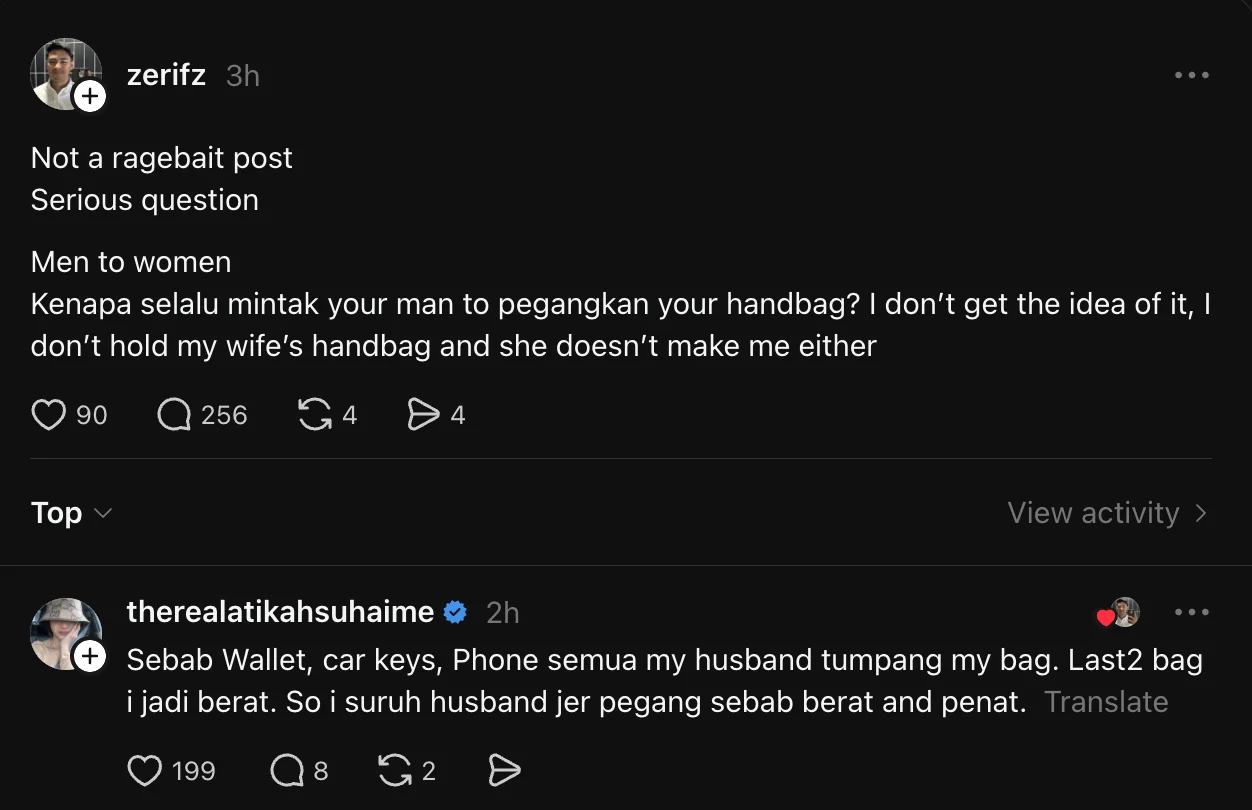Translate therealatikahsuhaime's reply
The image size is (1252, 810).
[1106, 702]
